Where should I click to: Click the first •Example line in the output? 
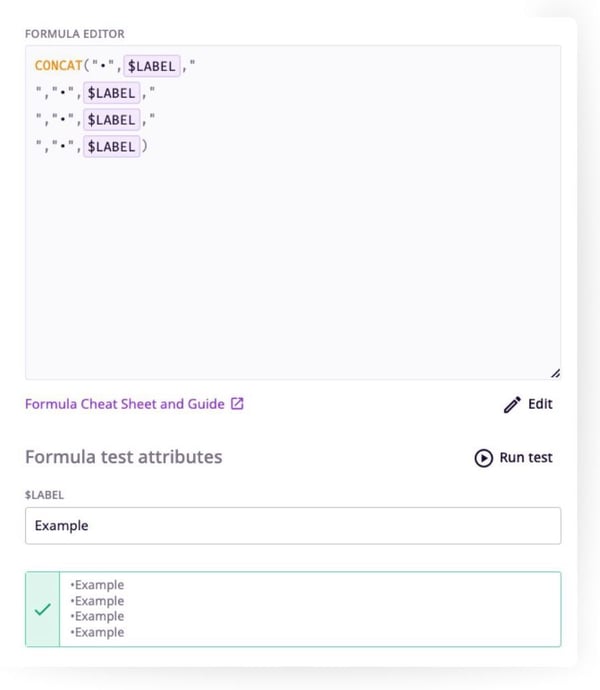point(97,585)
